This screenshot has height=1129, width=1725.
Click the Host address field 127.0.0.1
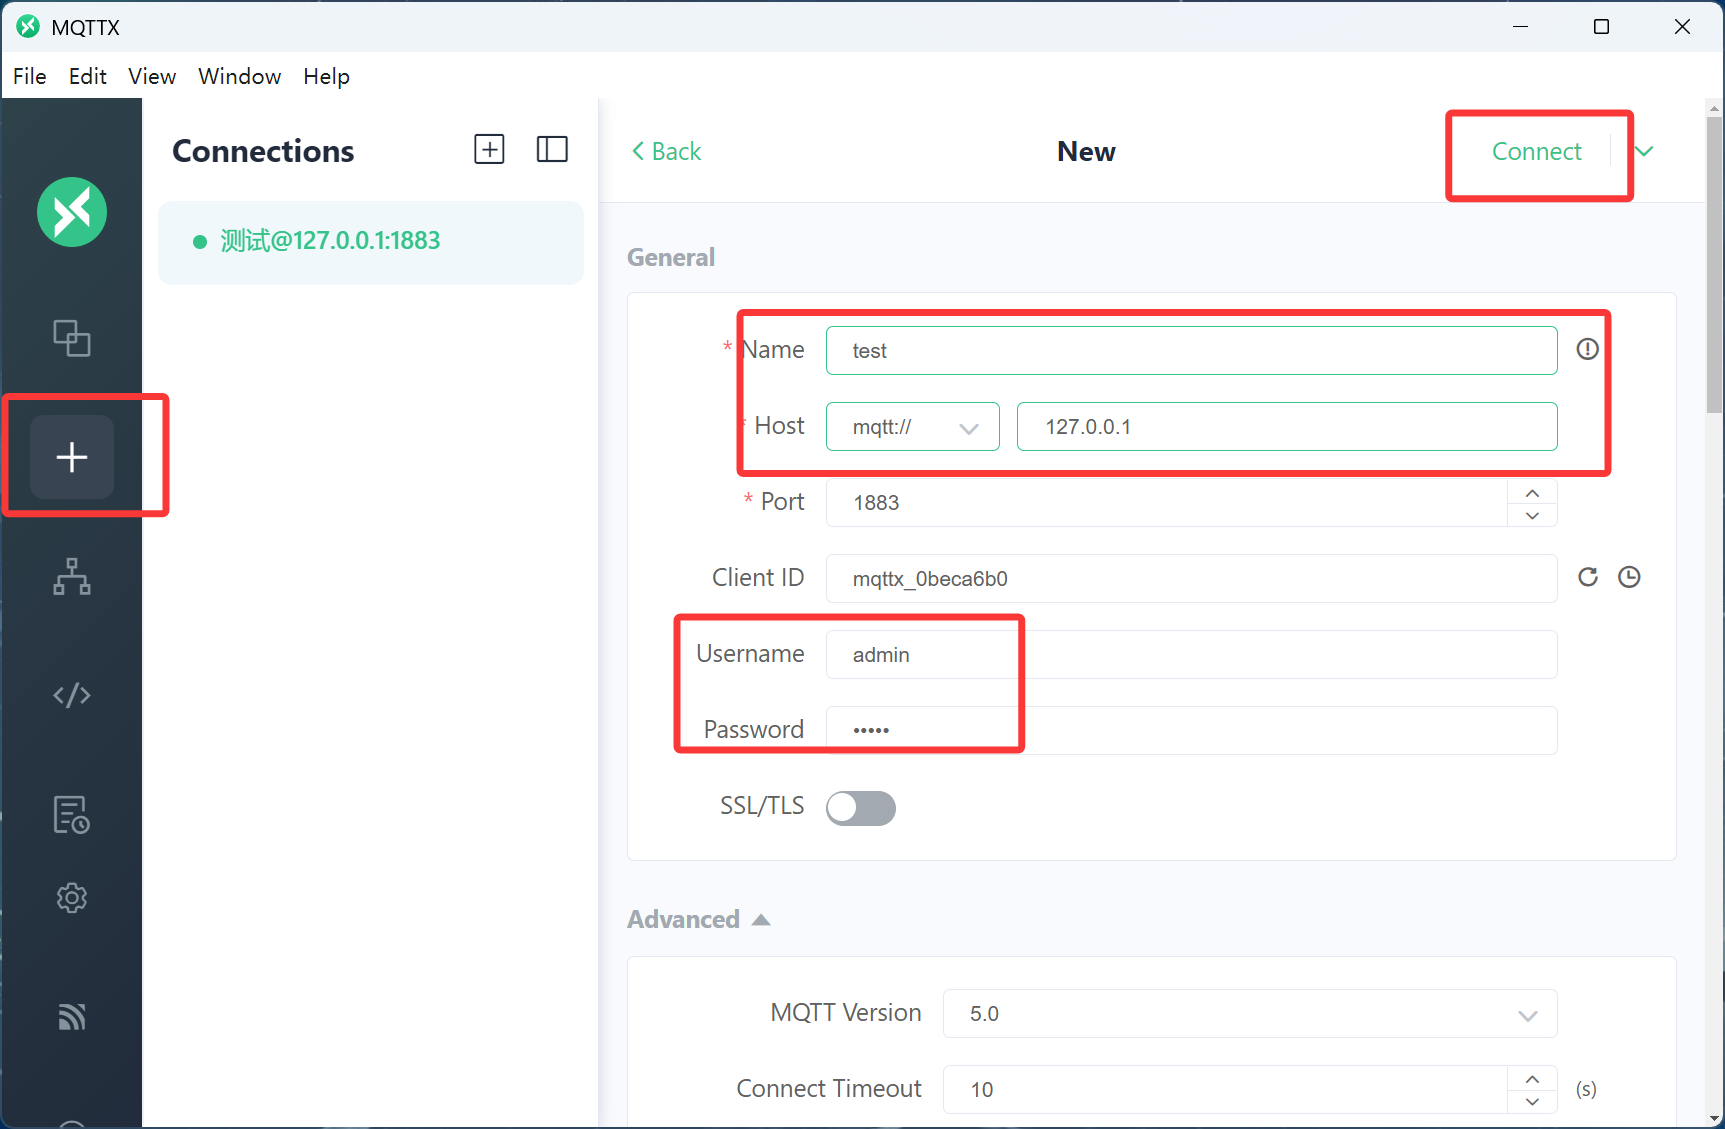[1287, 427]
